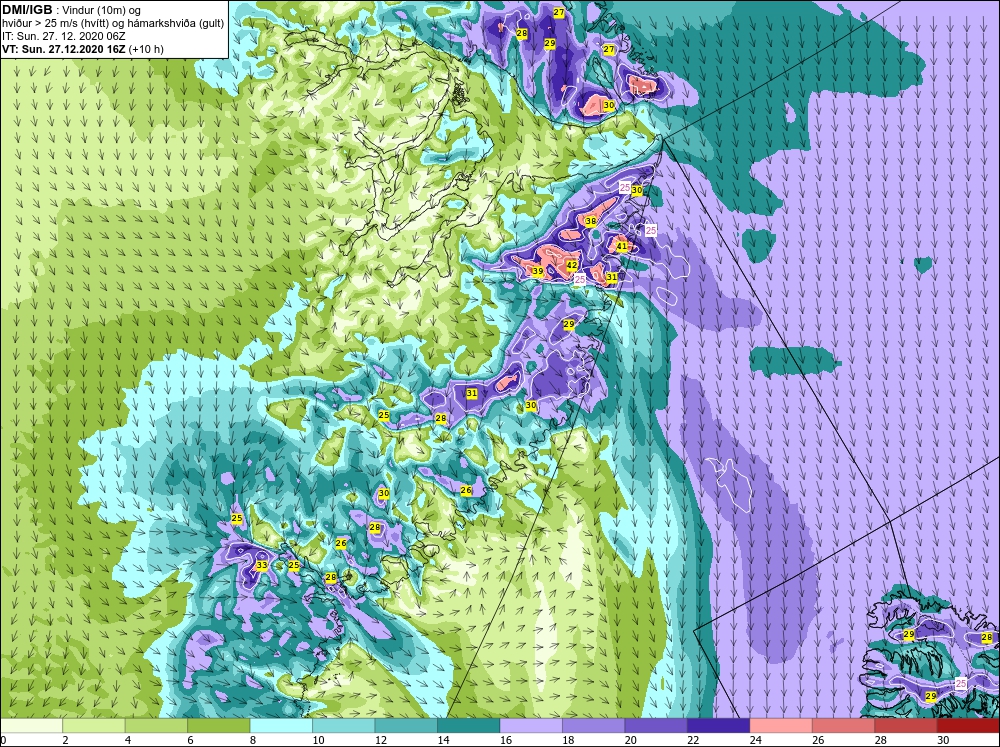Pick the legend color between 8 and 10

click(281, 726)
